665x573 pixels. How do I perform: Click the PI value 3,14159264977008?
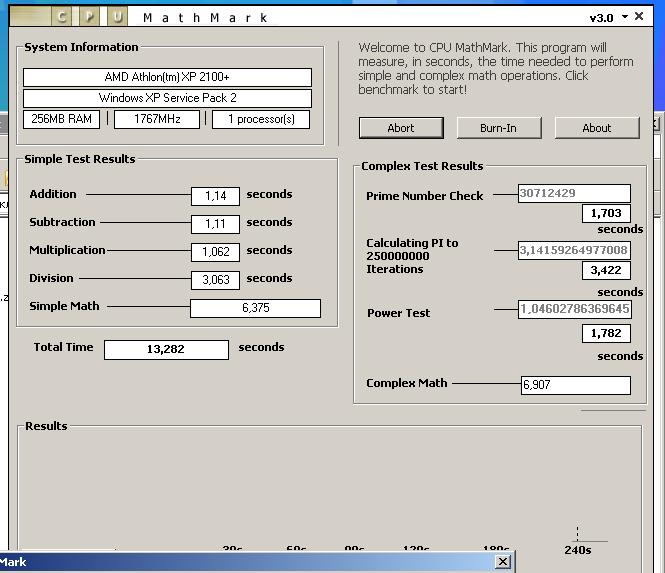pyautogui.click(x=574, y=250)
